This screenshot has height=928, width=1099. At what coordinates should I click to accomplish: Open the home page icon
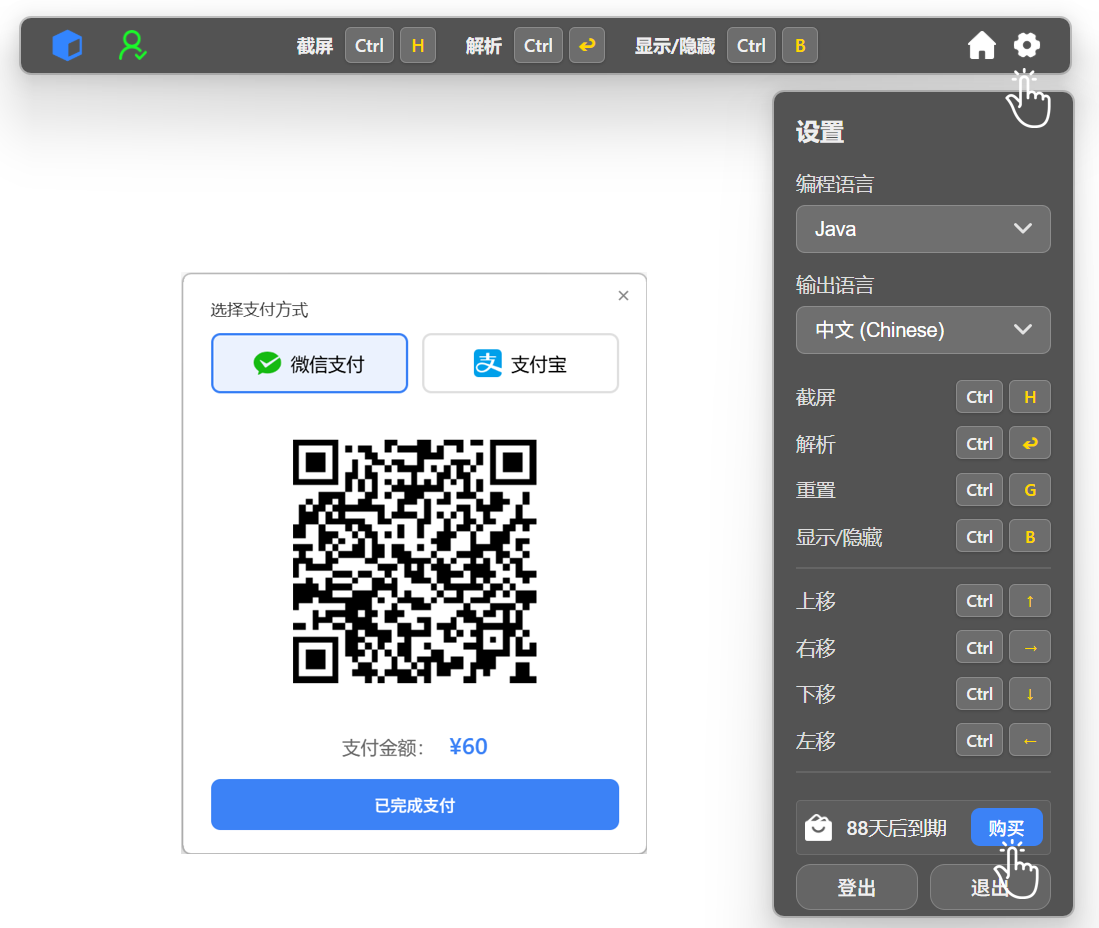coord(981,46)
